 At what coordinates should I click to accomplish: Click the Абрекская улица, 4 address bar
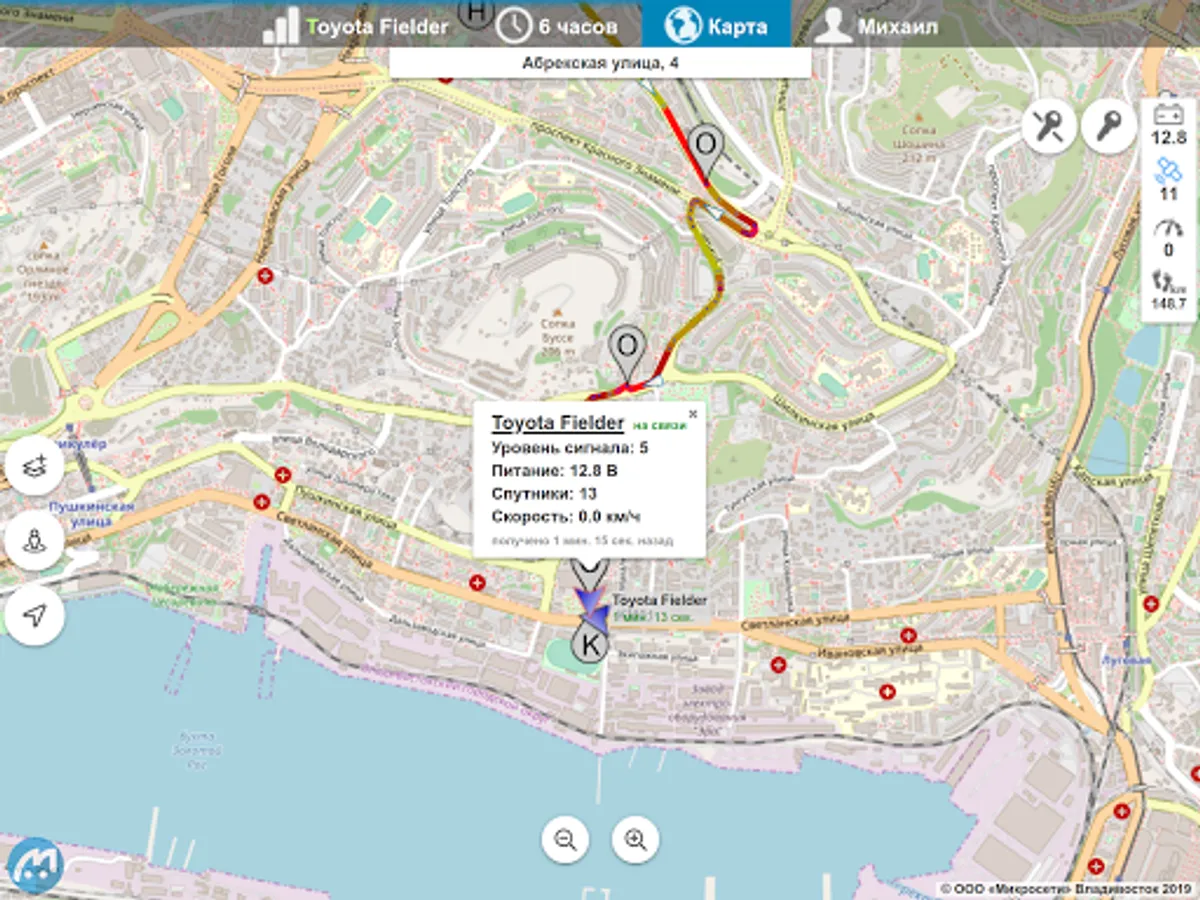[x=600, y=63]
